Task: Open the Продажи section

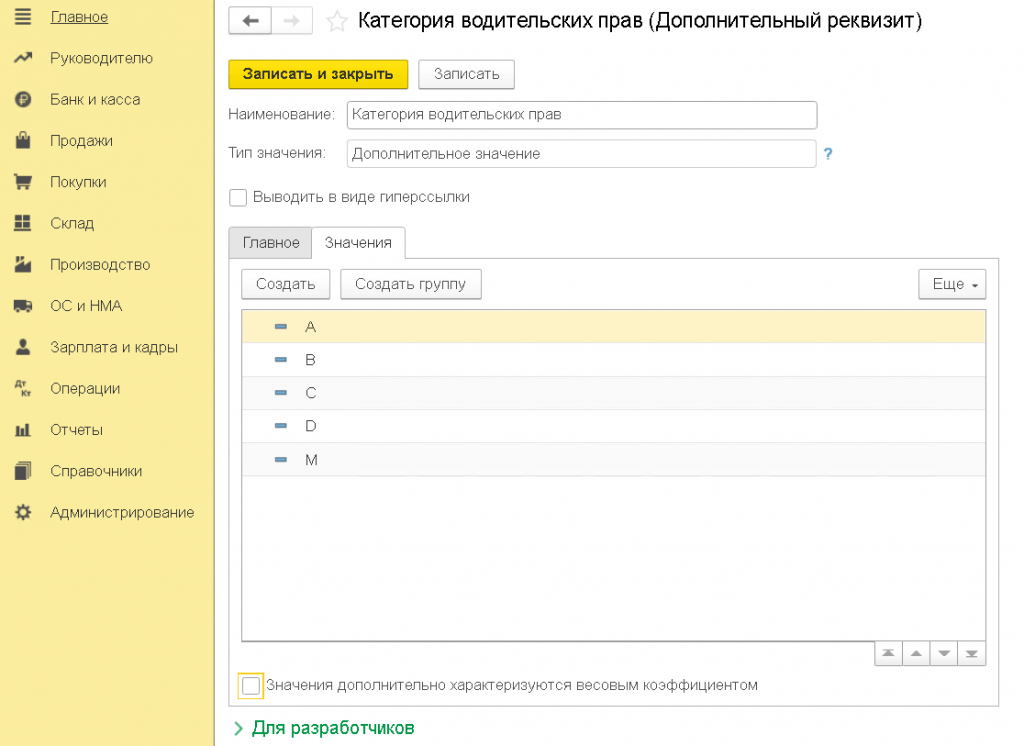Action: pos(81,141)
